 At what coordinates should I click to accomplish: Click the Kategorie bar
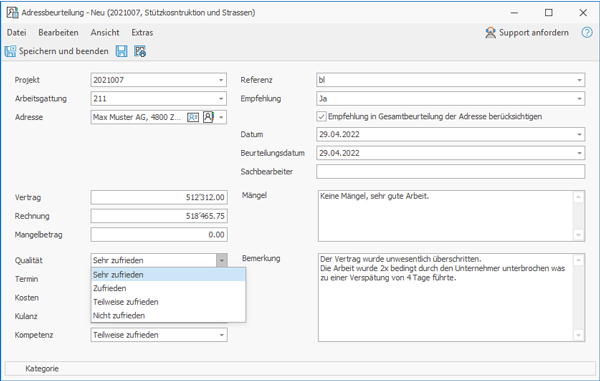point(300,369)
